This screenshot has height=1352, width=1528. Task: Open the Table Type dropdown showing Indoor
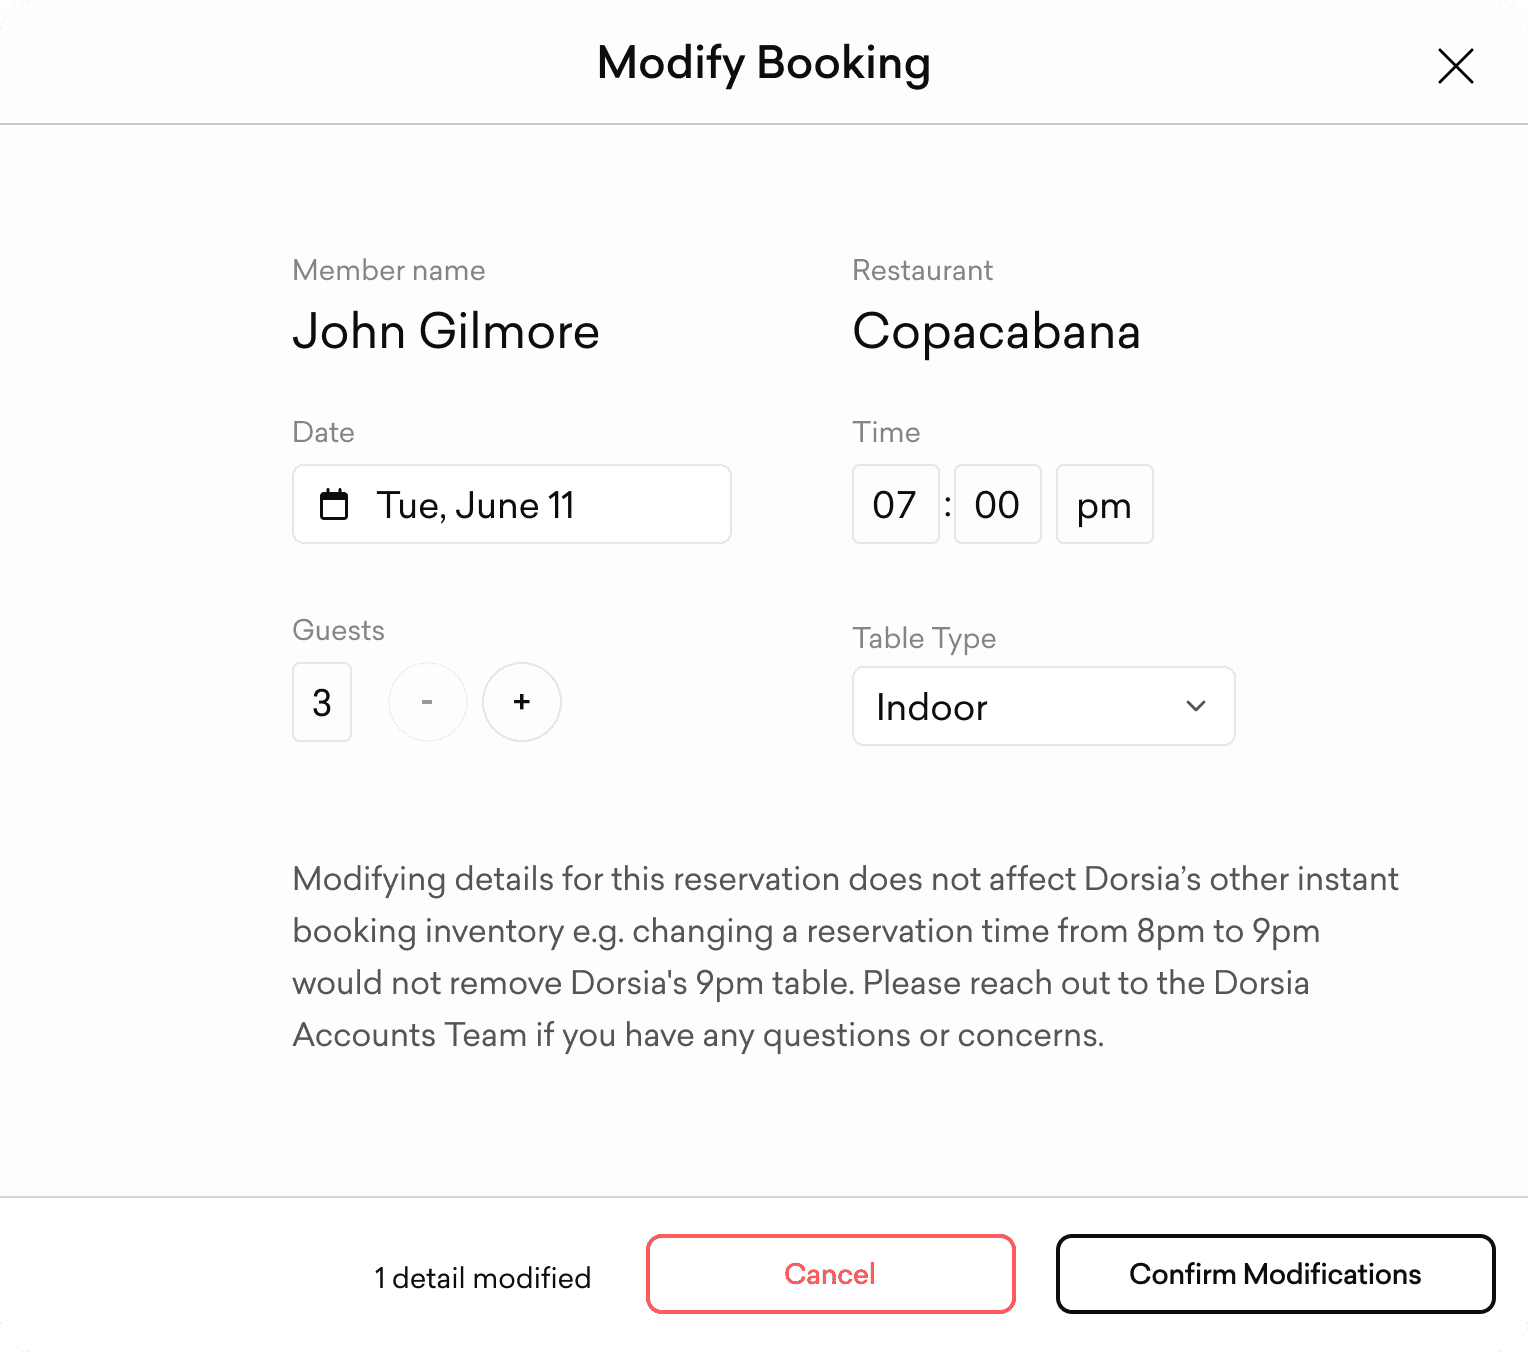(1043, 706)
